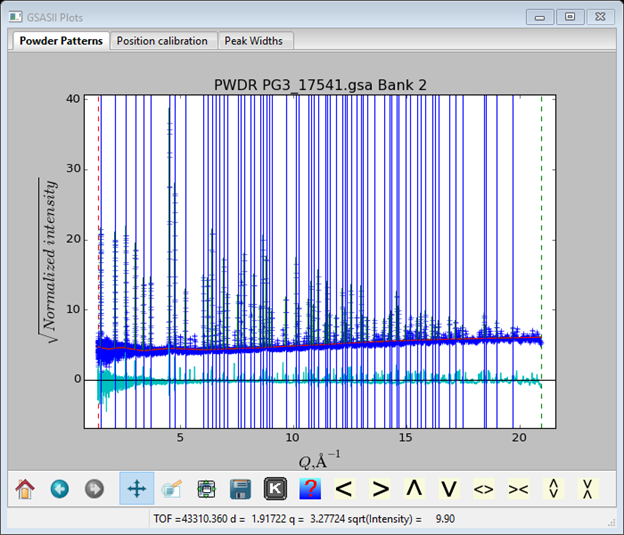The image size is (624, 535).
Task: Shift plot down with v arrow button
Action: click(x=449, y=489)
